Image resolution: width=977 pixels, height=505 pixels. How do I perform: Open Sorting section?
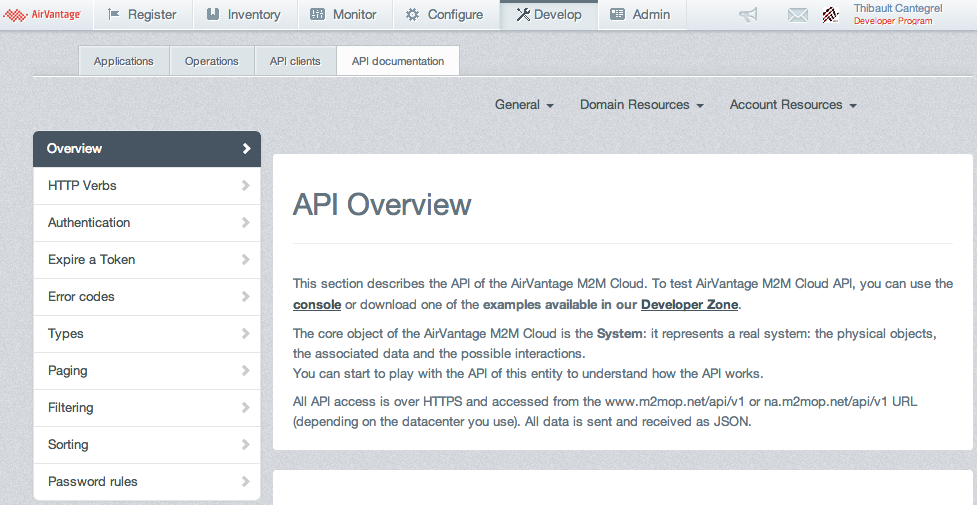click(147, 445)
